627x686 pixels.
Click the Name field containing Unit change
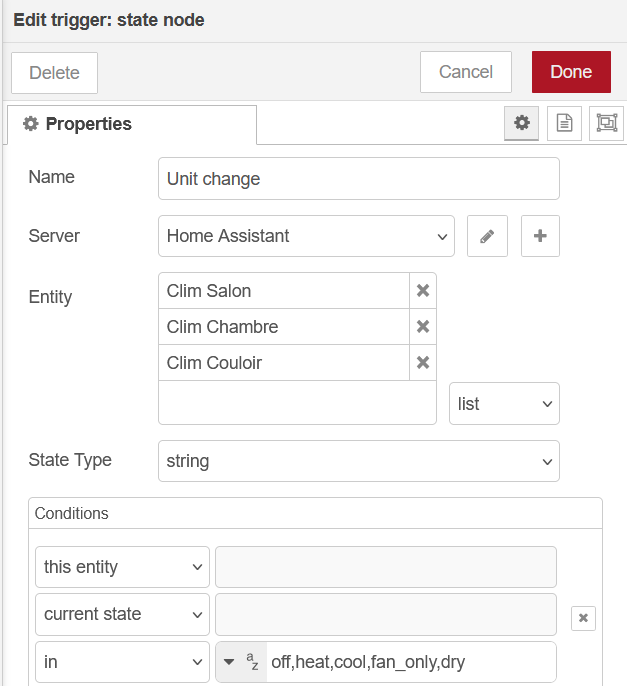pos(358,179)
